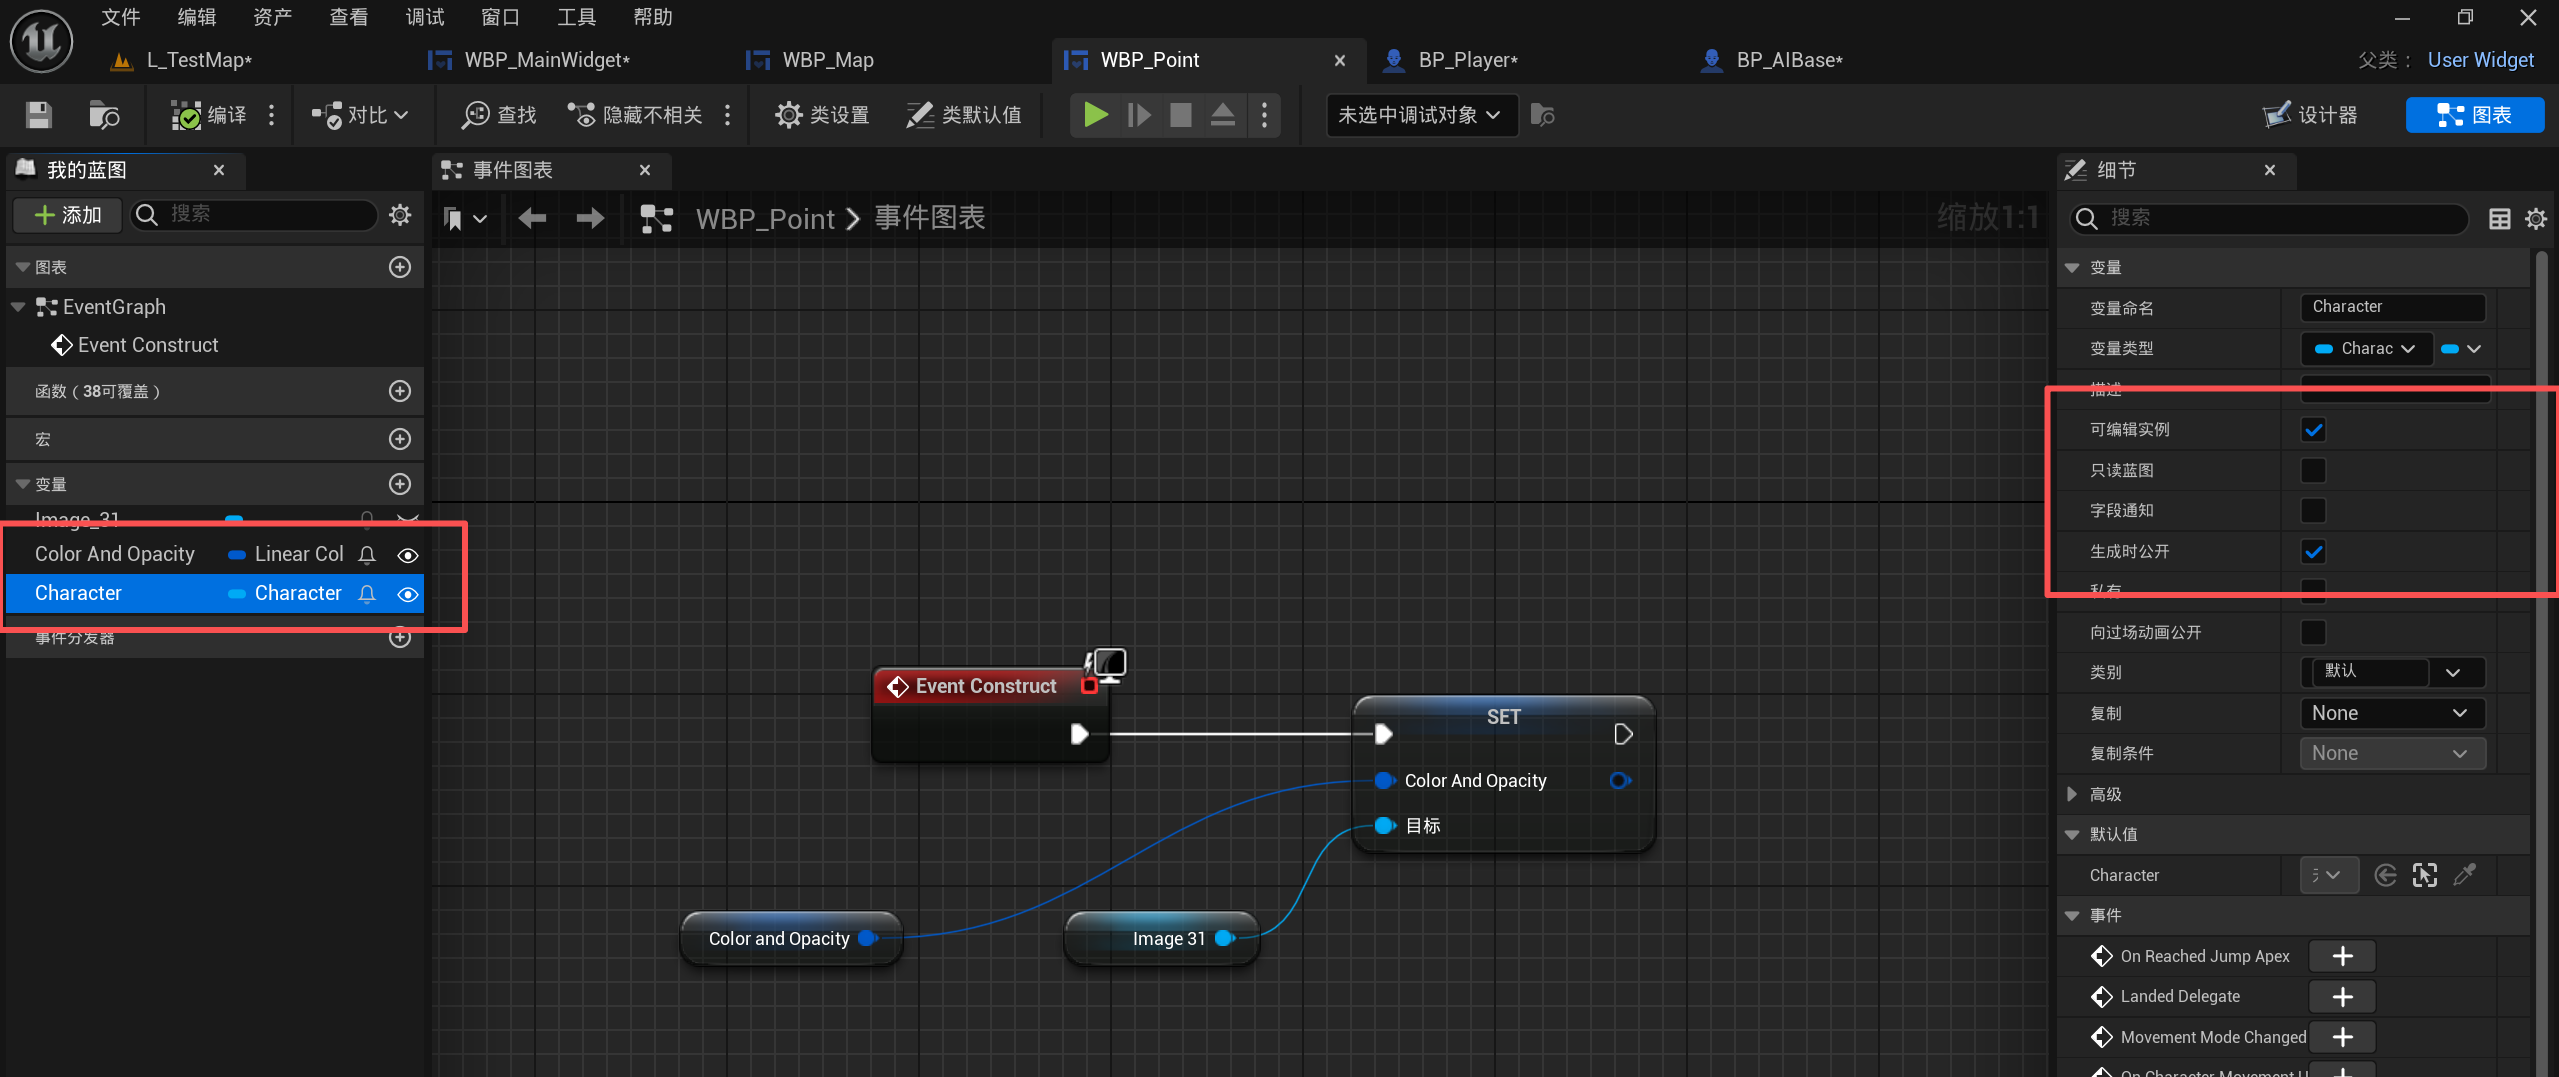
Task: Open My Blueprint panel settings gear
Action: [400, 214]
